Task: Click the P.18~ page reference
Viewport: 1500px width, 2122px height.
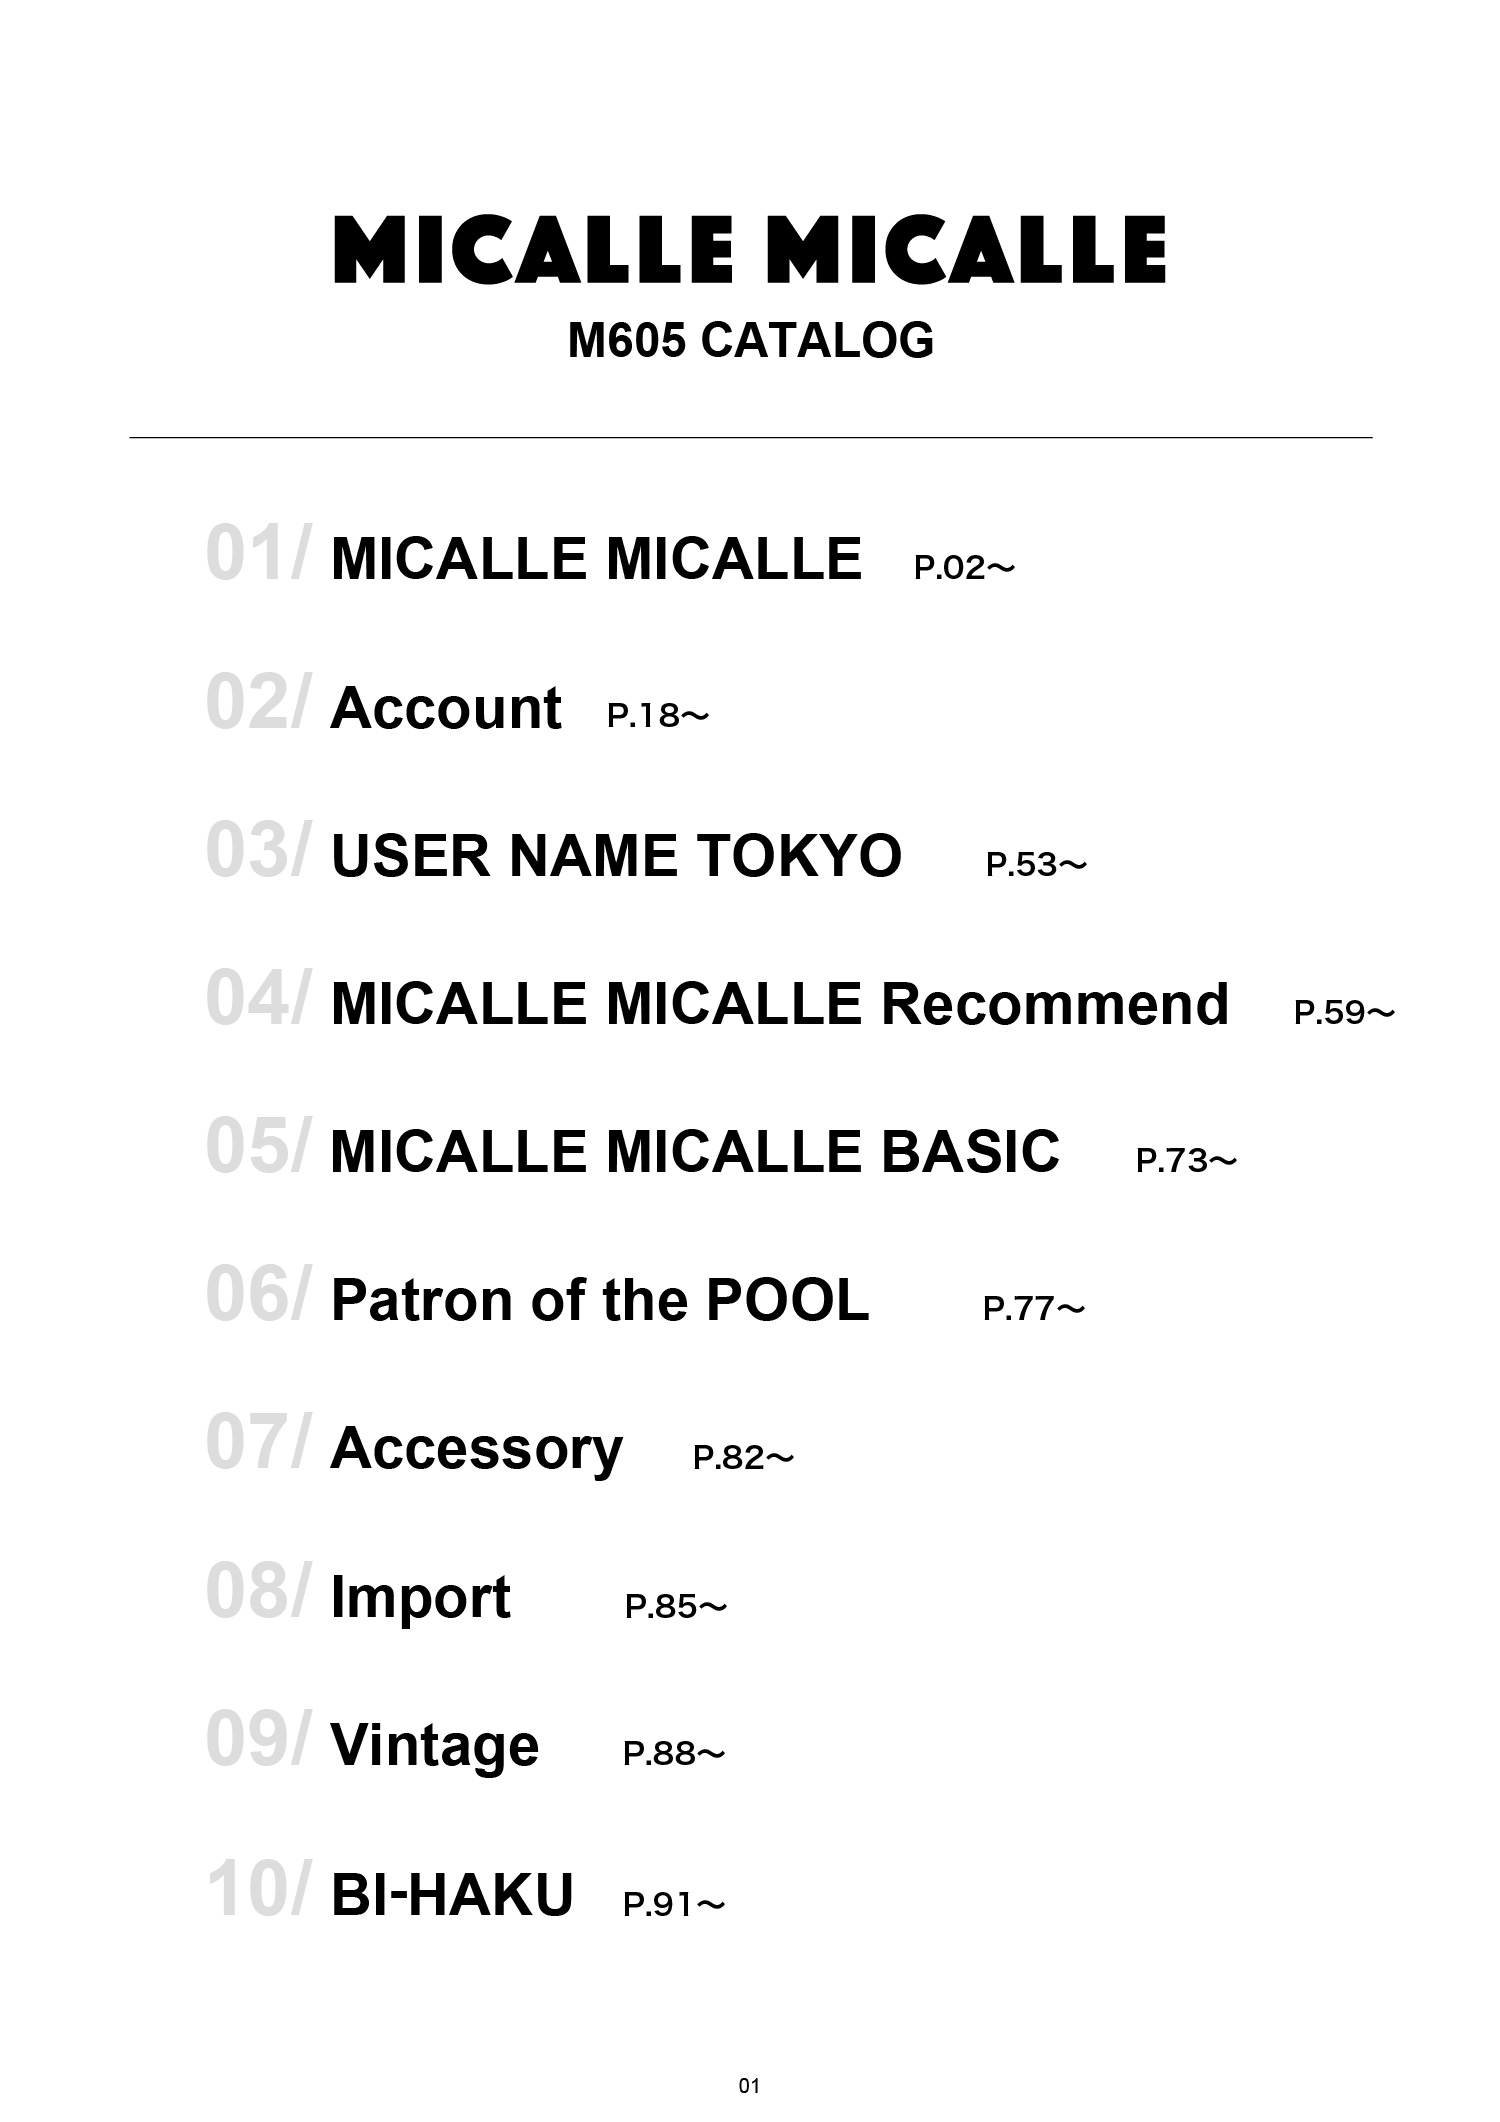Action: pos(657,716)
